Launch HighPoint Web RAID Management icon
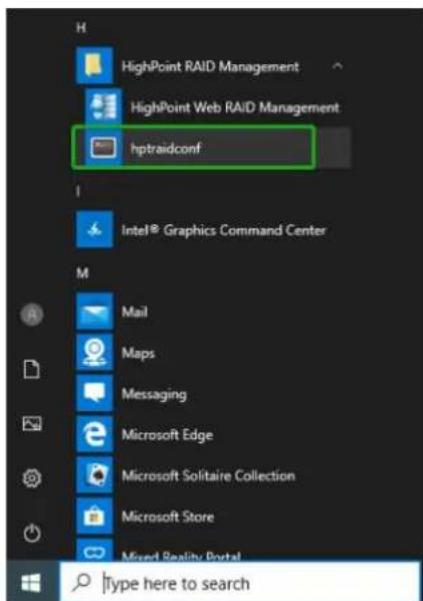The height and width of the screenshot is (601, 423). [x=103, y=107]
